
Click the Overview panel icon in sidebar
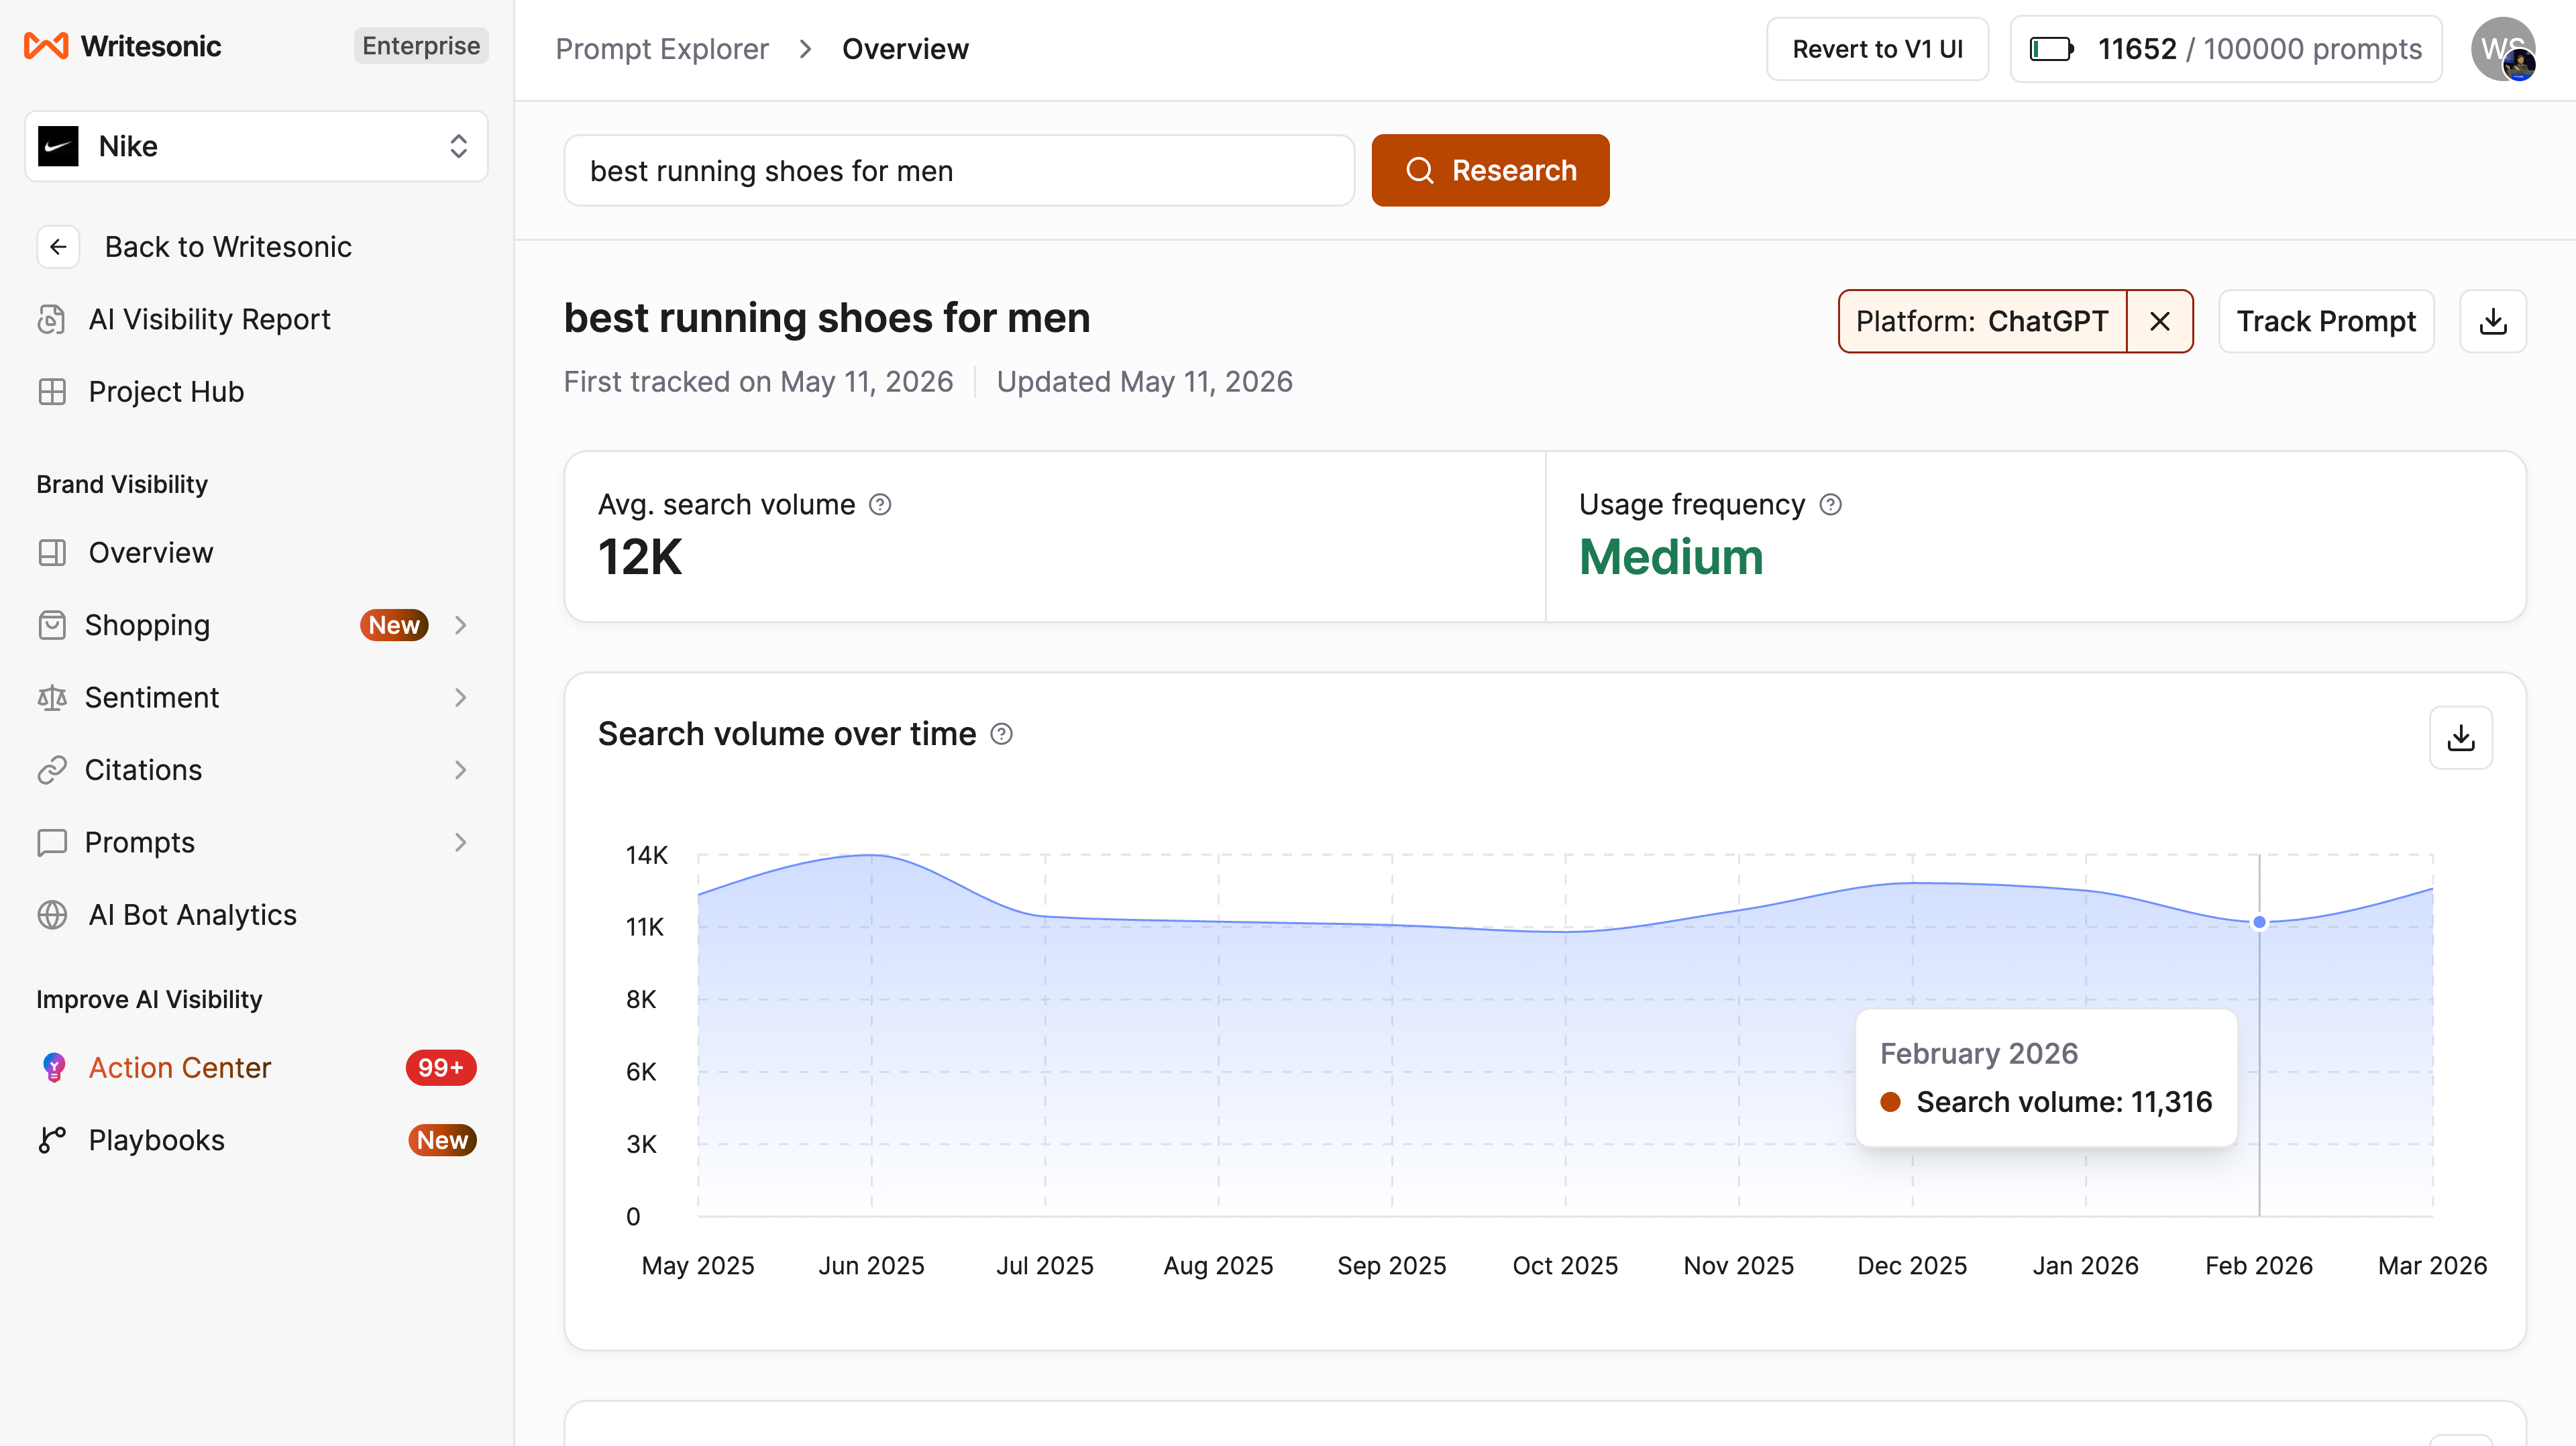coord(52,553)
